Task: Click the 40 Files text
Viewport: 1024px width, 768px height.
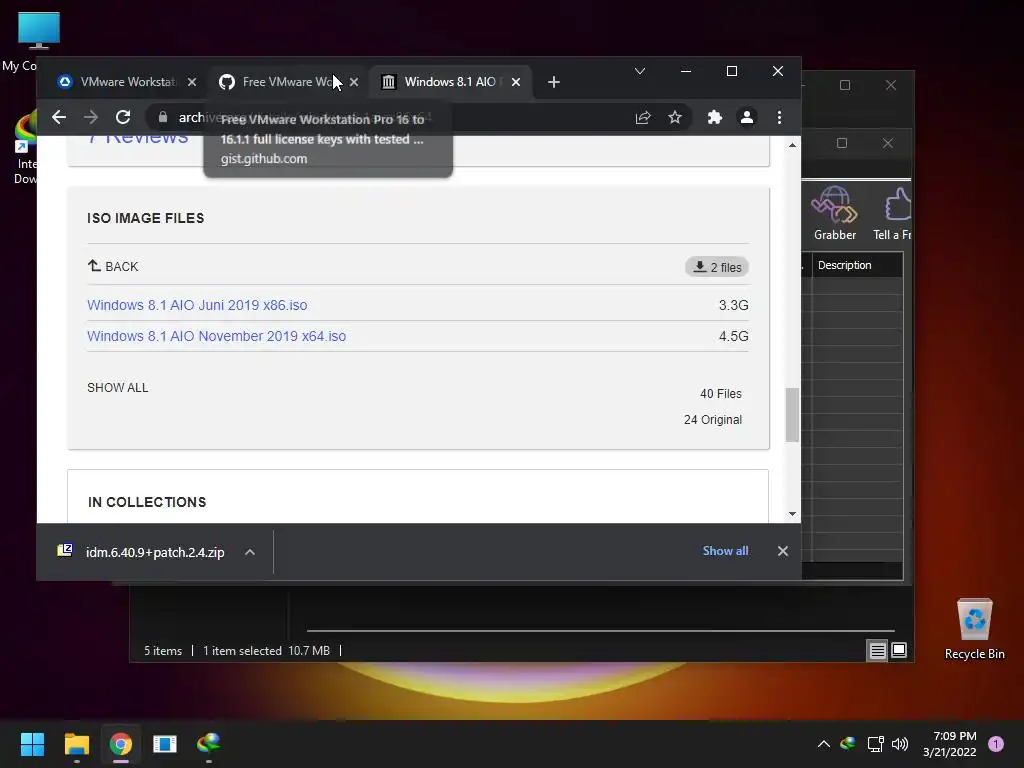Action: (721, 394)
